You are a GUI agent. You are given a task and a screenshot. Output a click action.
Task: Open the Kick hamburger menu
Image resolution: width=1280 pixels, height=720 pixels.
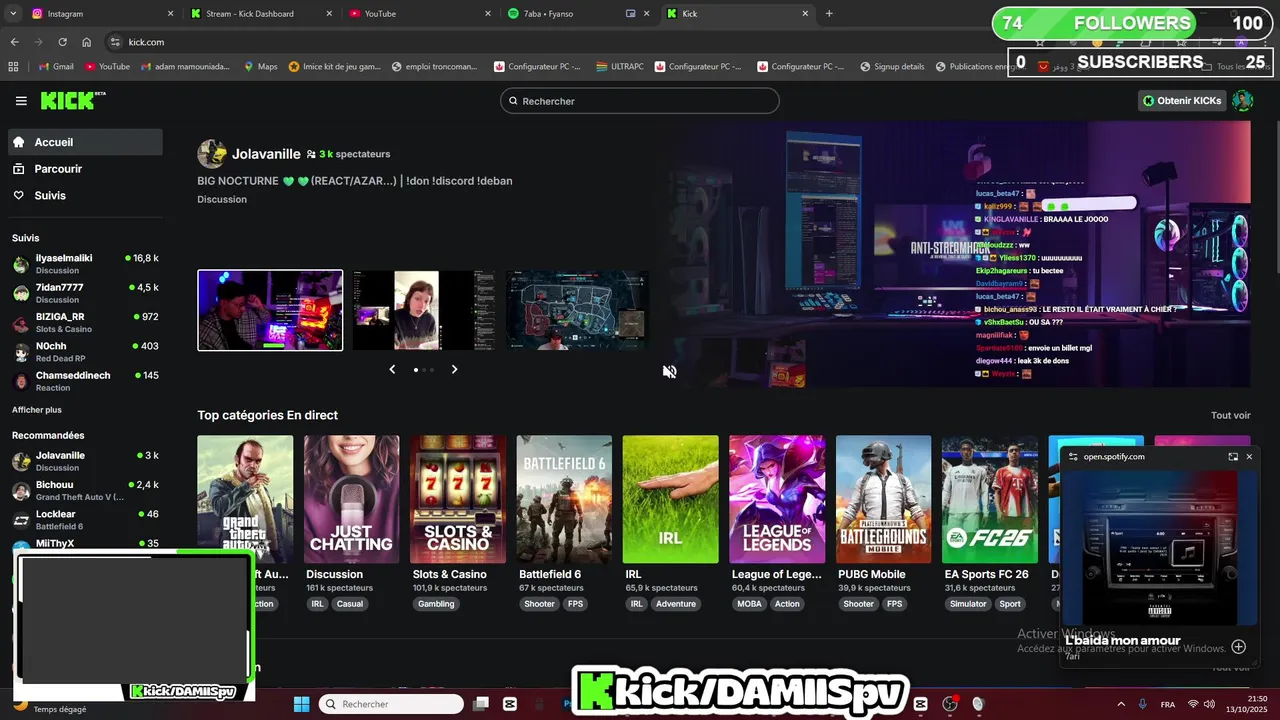pos(21,101)
